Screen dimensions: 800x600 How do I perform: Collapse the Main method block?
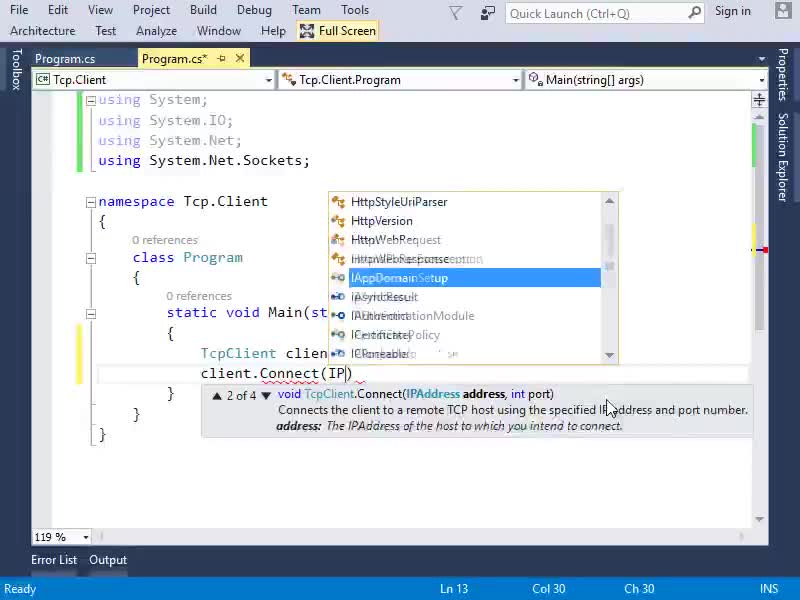tap(91, 314)
